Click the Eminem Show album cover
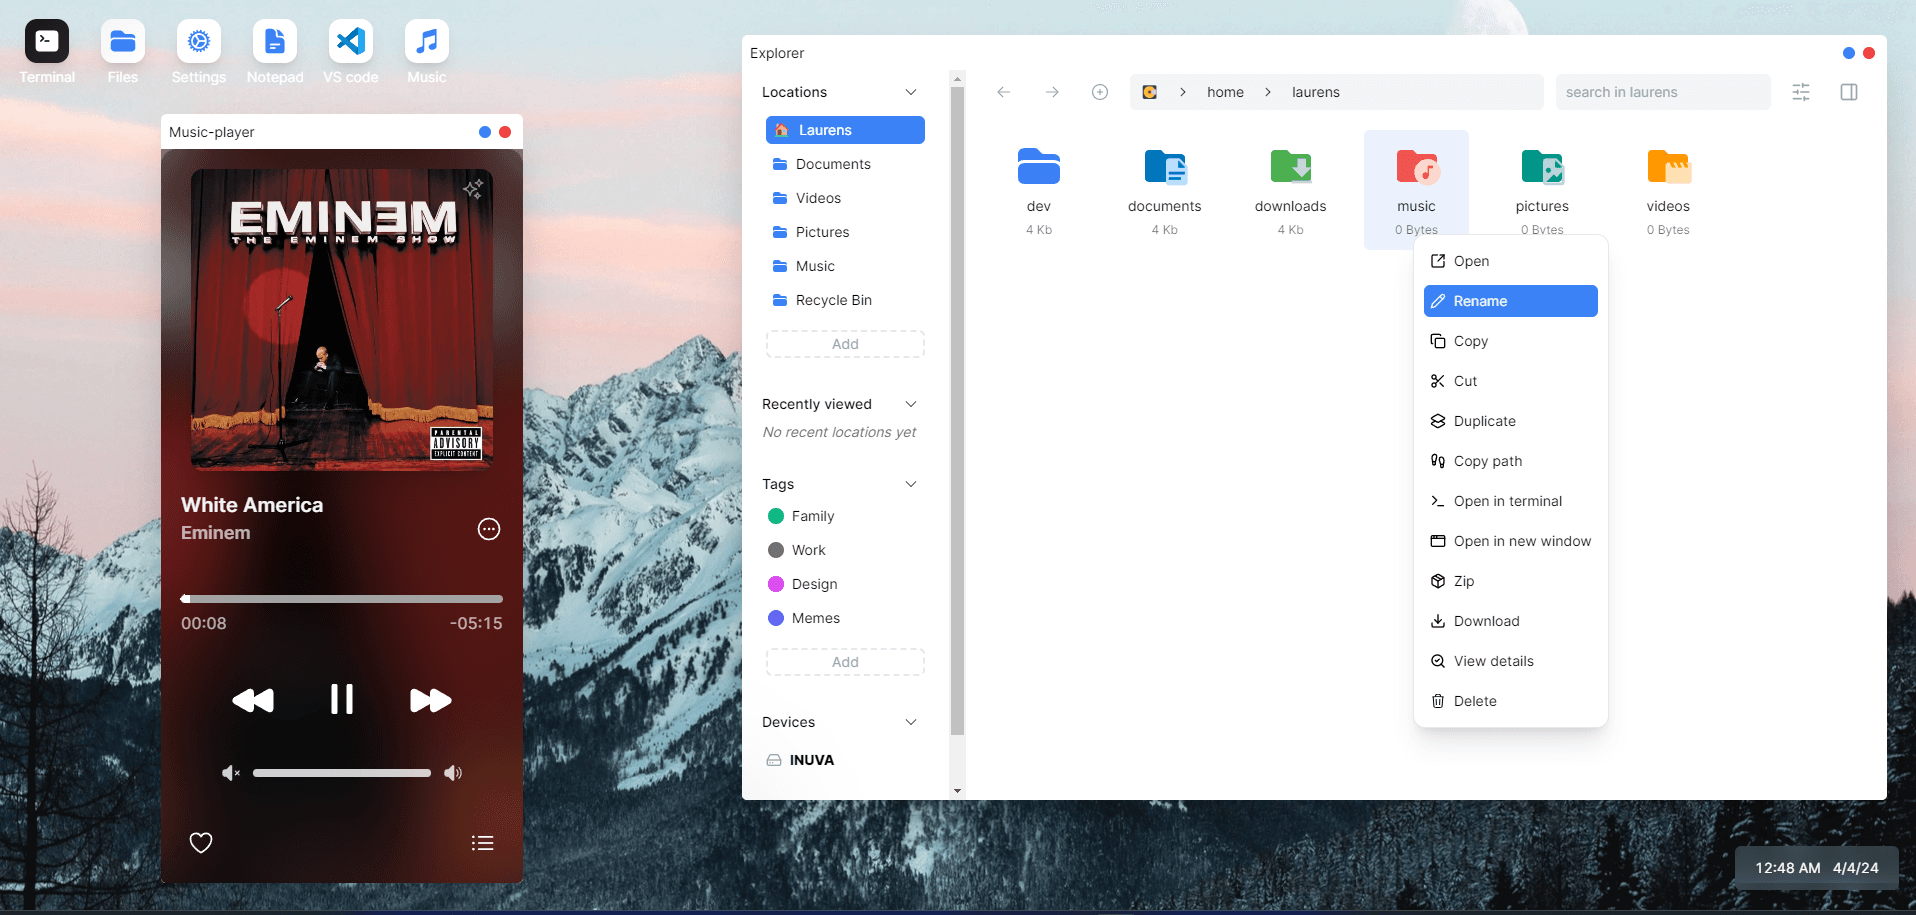 coord(342,319)
